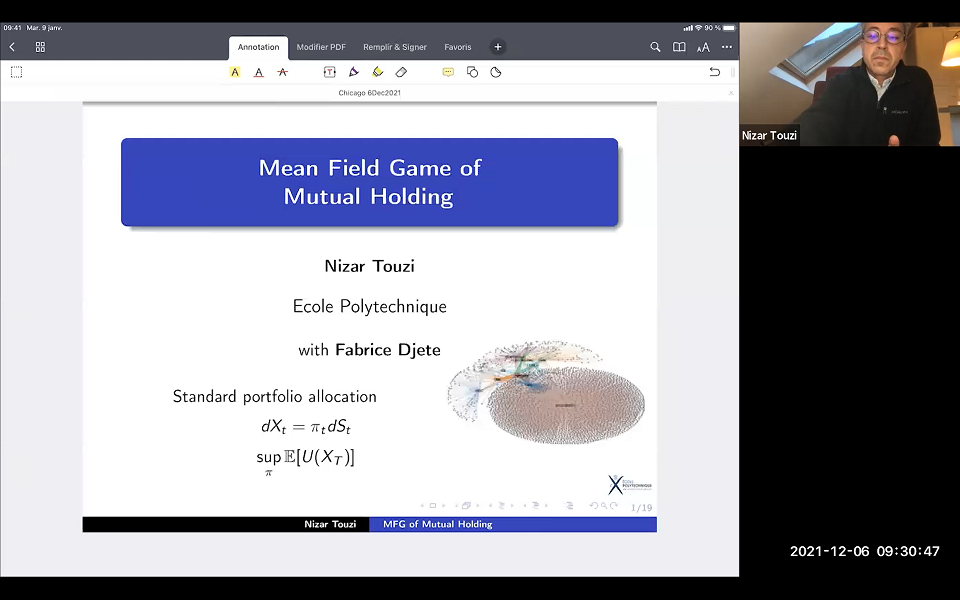
Task: Open the page thumbnails book icon
Action: pyautogui.click(x=679, y=46)
